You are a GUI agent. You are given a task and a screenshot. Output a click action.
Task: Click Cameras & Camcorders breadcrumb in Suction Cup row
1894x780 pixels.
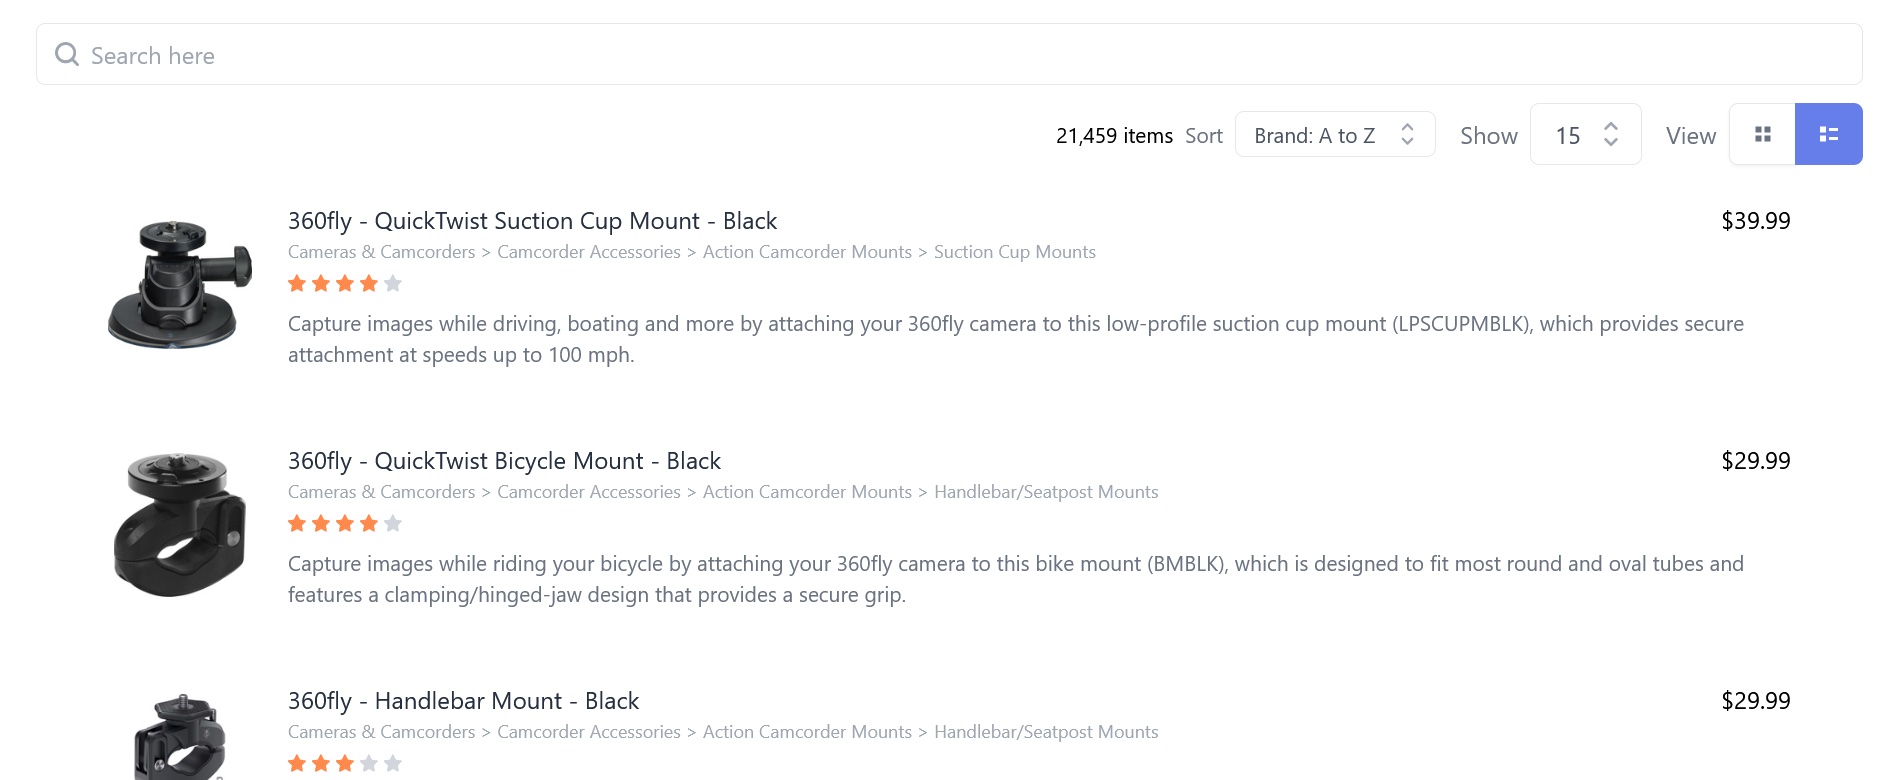coord(382,252)
